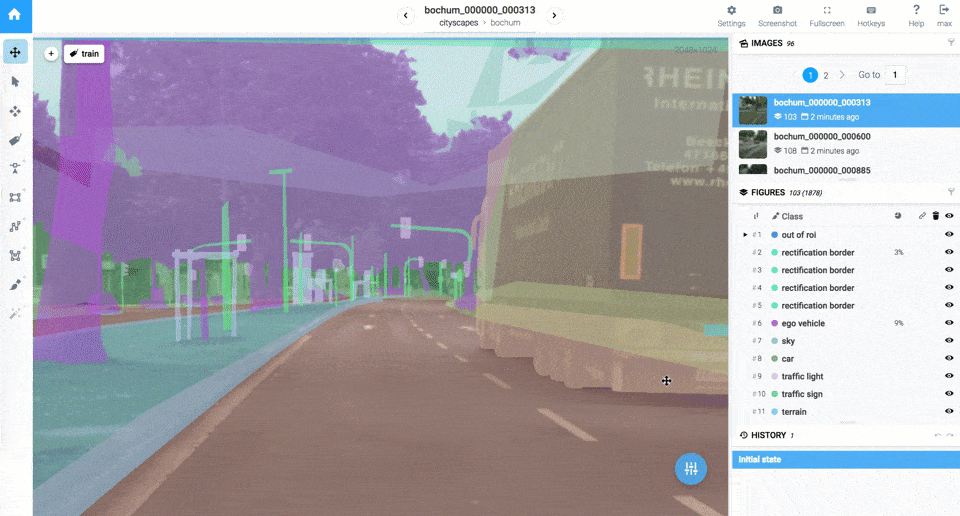Hide rectification border figure #2
The width and height of the screenshot is (960, 516).
[x=949, y=252]
